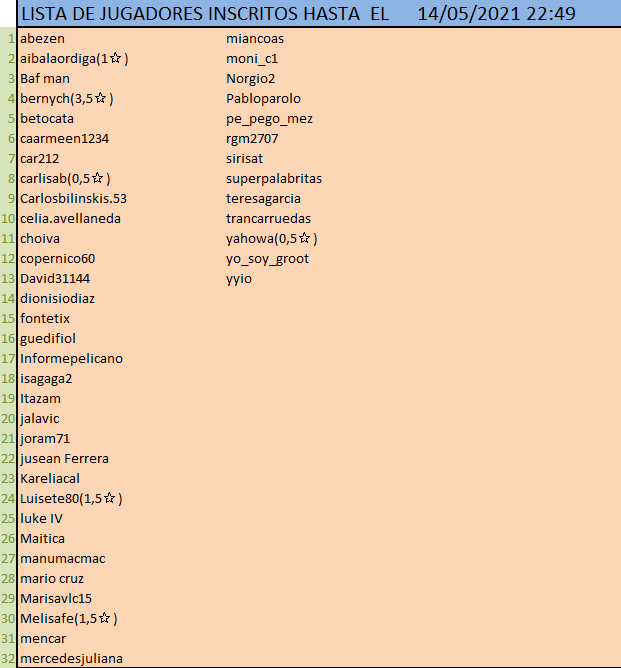Click the cell with 'Carlosbilinskis.53'
The image size is (621, 668).
[x=73, y=198]
